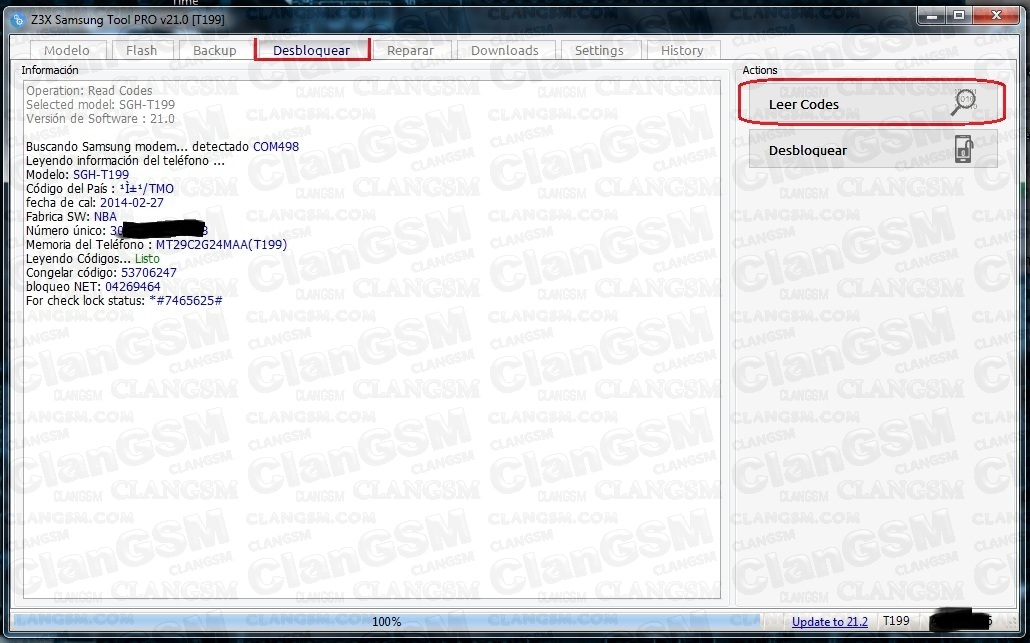Follow the Update to 21.2 link
Viewport: 1030px width, 643px height.
830,621
